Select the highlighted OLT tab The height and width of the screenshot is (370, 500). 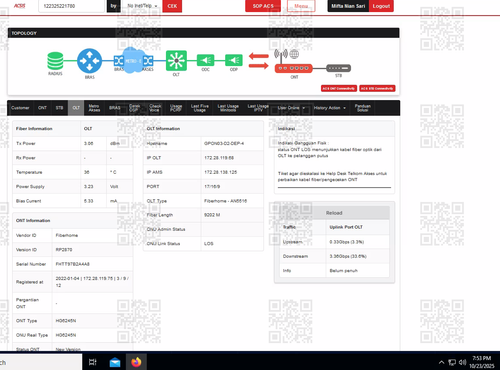(76, 108)
